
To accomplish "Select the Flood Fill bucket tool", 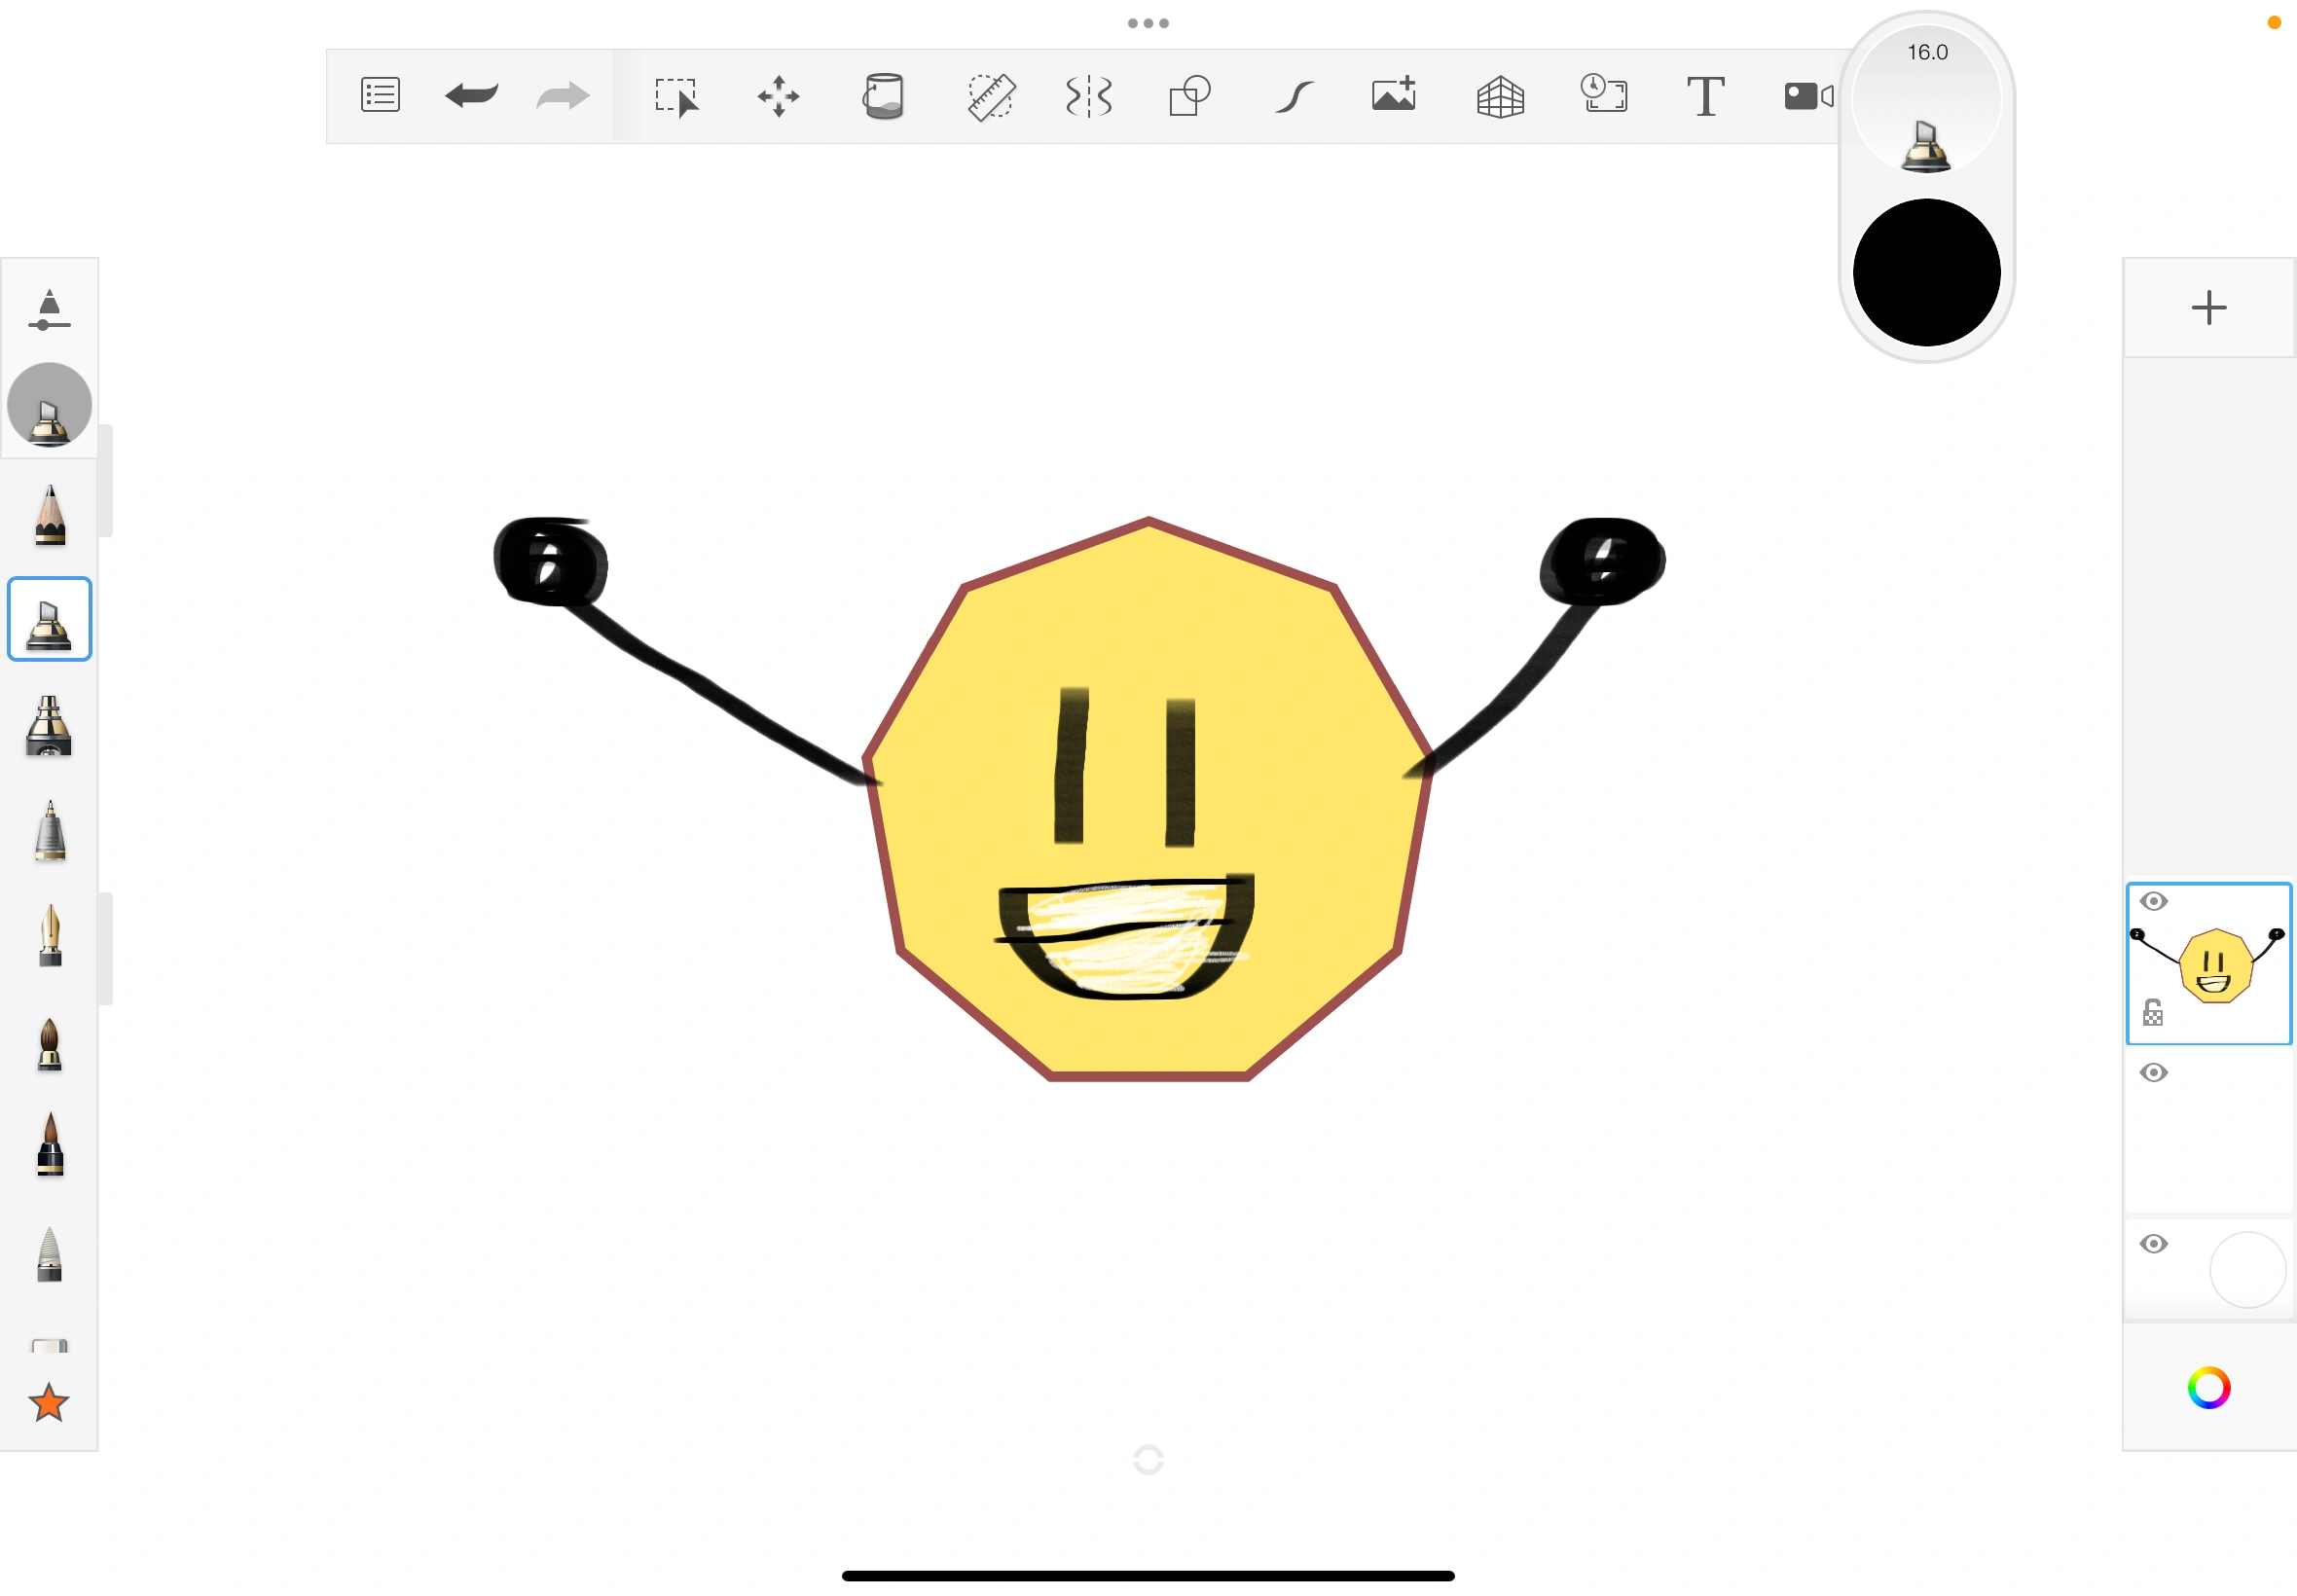I will (x=883, y=97).
